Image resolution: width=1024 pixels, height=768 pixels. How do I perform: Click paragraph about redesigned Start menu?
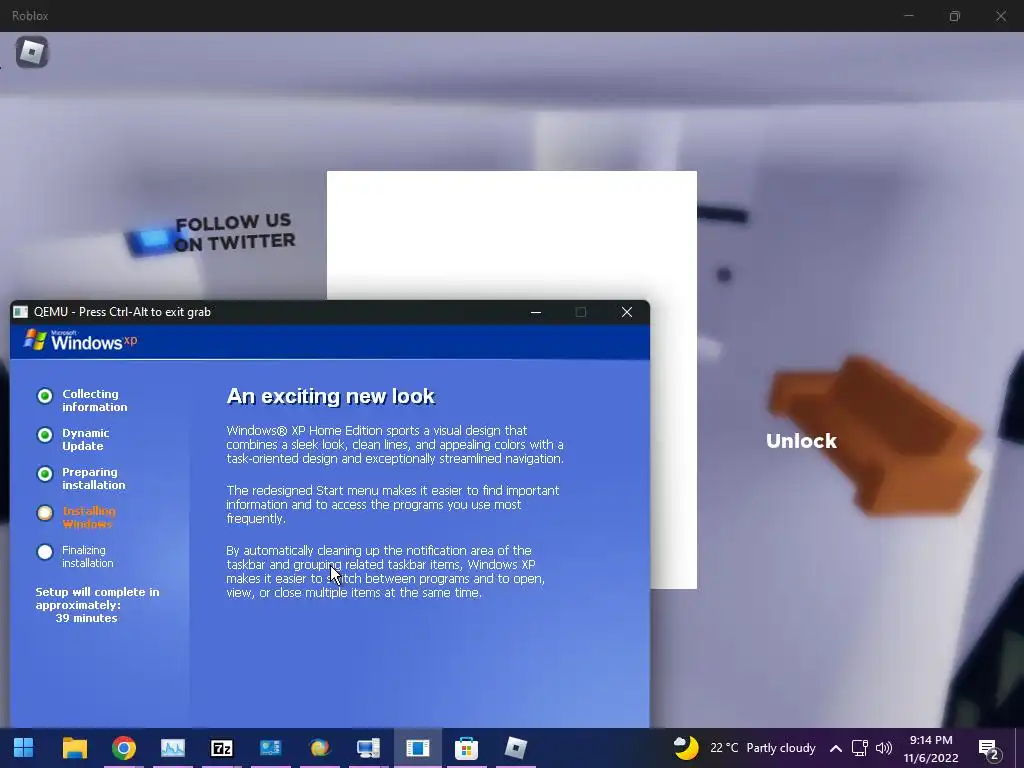(392, 504)
